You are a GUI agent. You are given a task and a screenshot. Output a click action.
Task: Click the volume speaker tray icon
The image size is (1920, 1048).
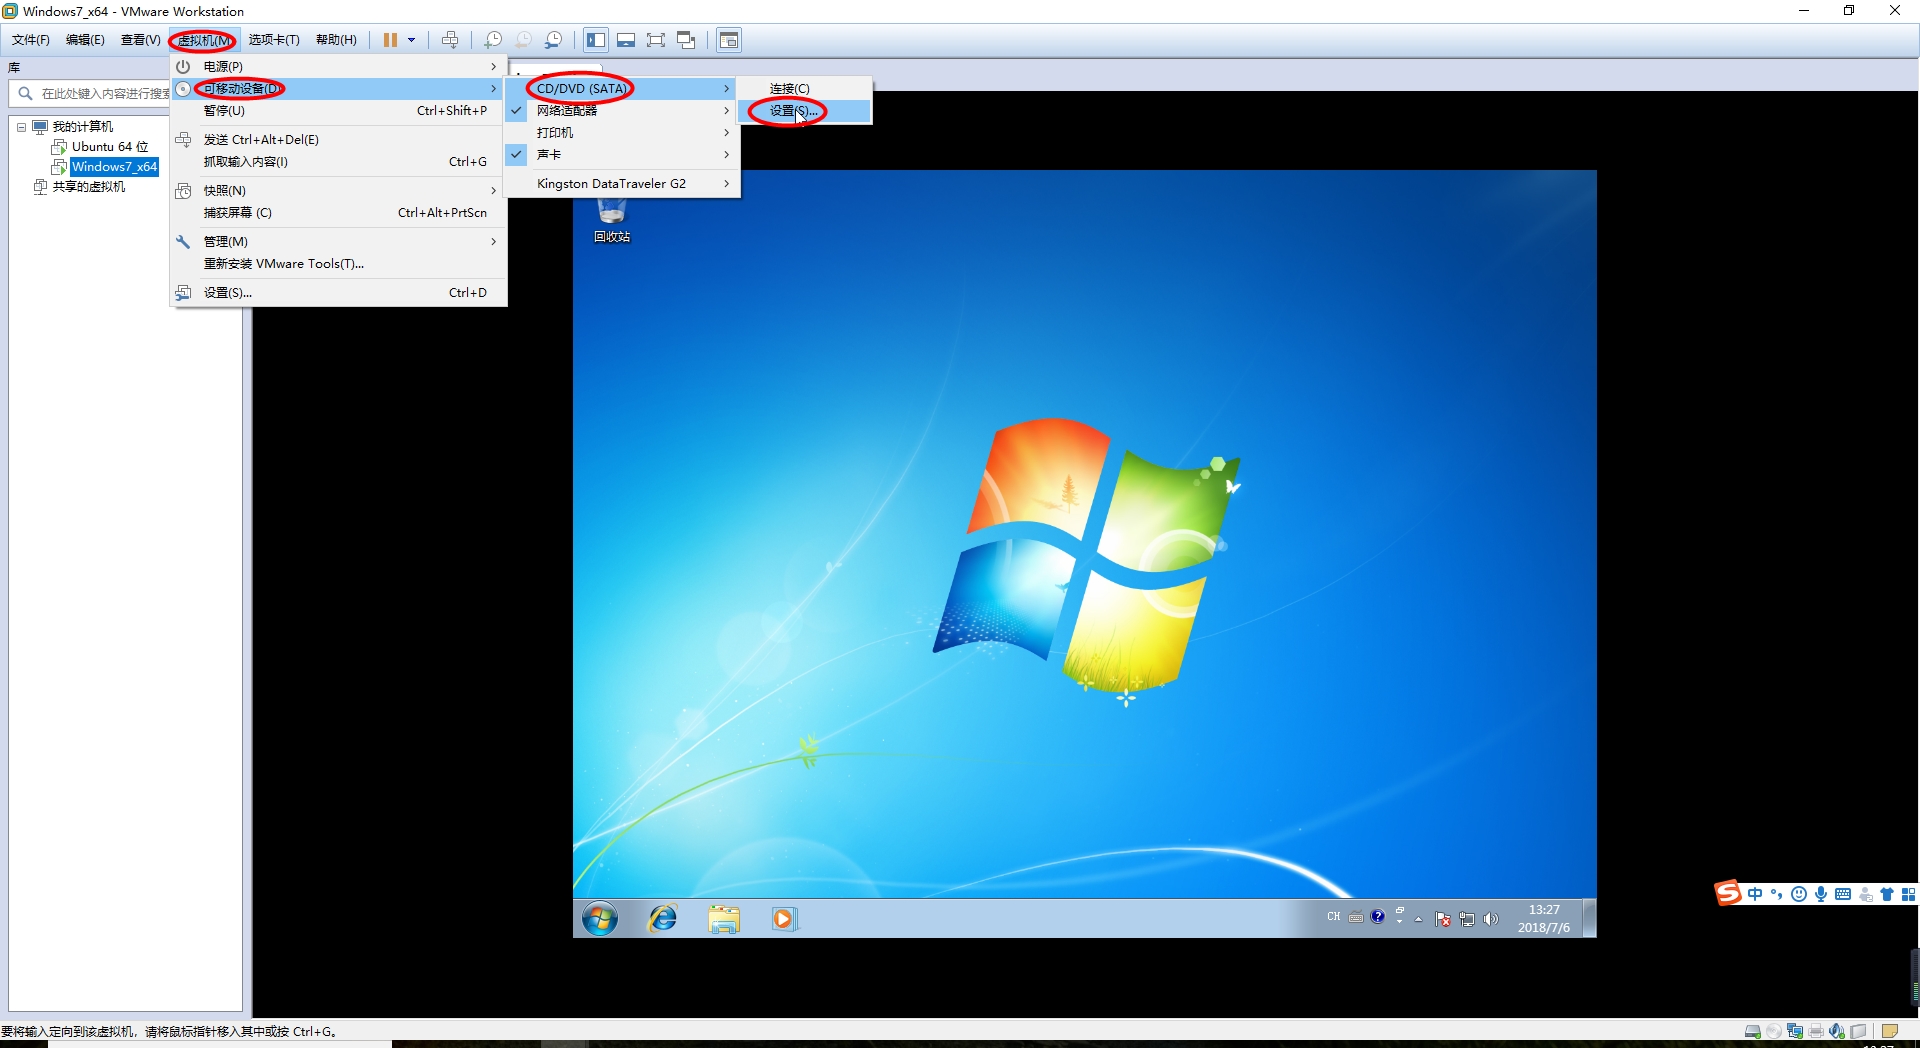pos(1491,919)
